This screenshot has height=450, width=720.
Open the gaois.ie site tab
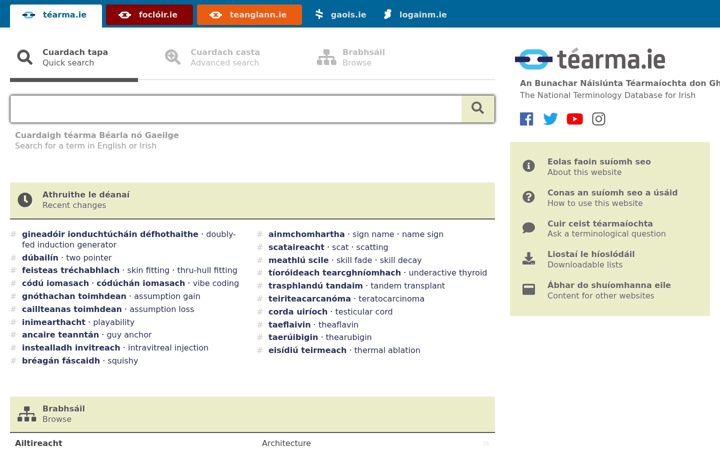pyautogui.click(x=340, y=15)
